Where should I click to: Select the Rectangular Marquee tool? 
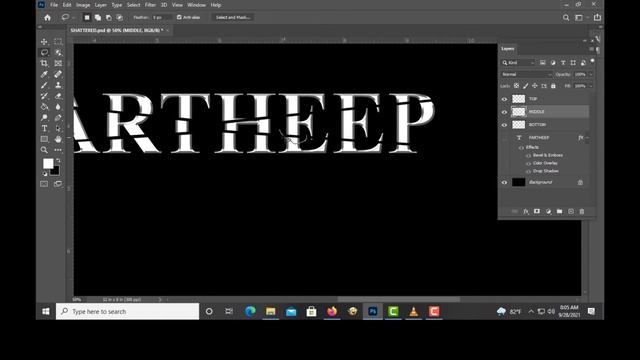[58, 42]
